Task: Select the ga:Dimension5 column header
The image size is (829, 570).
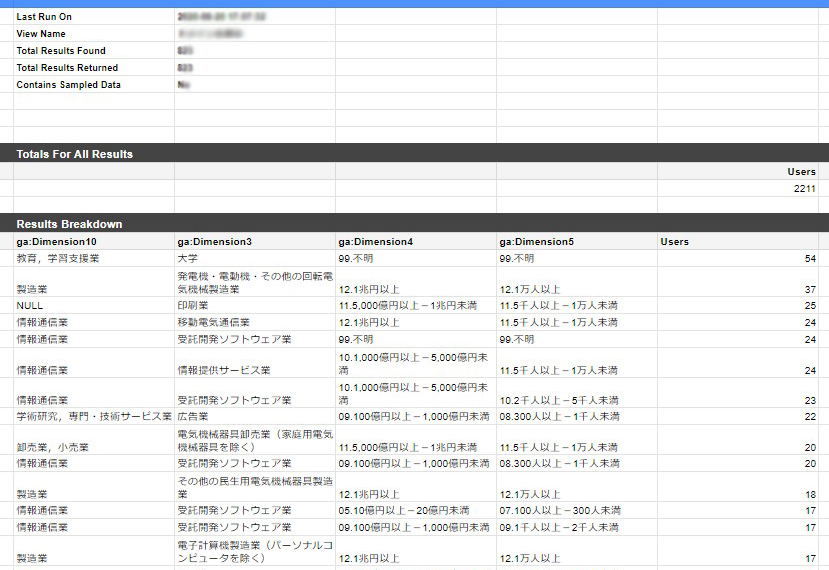Action: coord(577,242)
